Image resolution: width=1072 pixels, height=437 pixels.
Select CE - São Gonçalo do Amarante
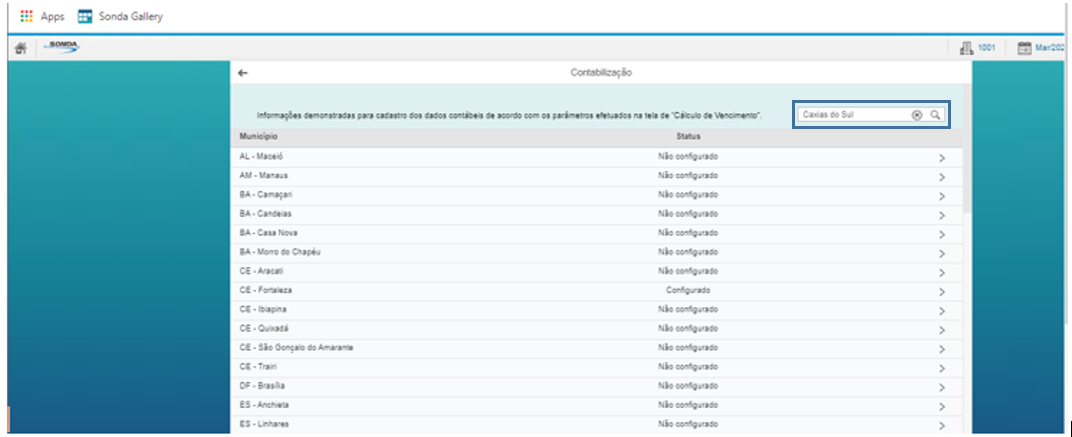click(x=296, y=347)
